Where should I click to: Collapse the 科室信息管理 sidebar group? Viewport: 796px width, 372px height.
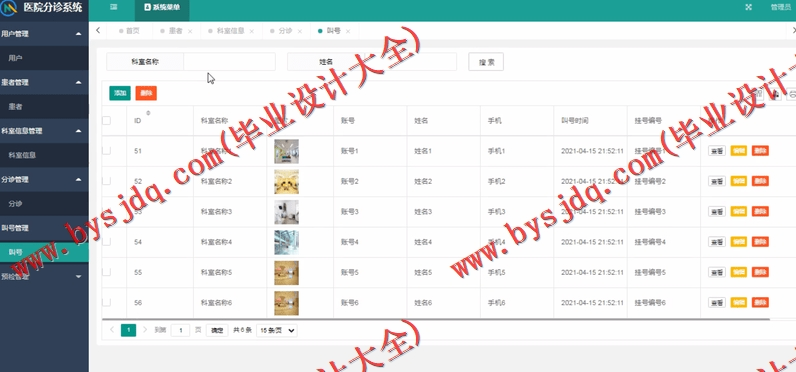[44, 131]
